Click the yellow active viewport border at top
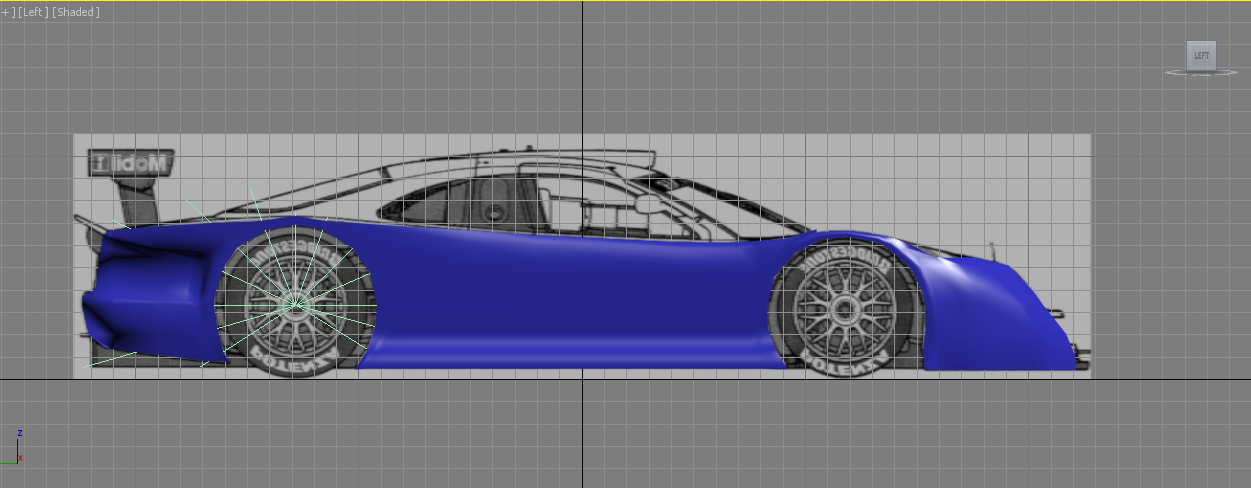The height and width of the screenshot is (488, 1251). [625, 1]
